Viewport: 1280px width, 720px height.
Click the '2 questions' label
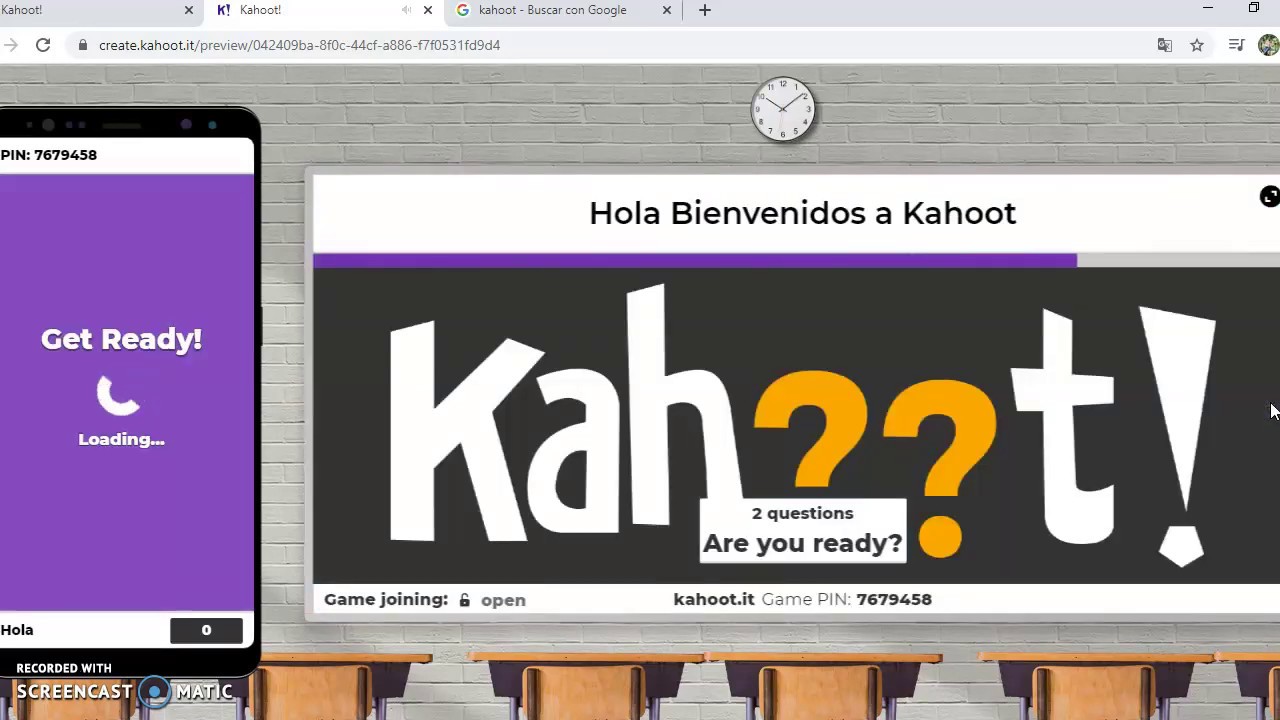(803, 513)
